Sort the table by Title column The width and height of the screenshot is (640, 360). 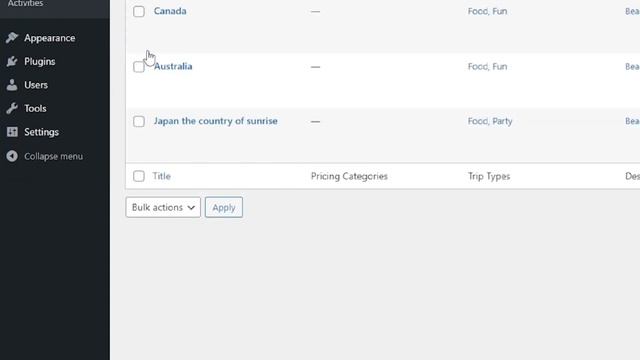pyautogui.click(x=162, y=176)
